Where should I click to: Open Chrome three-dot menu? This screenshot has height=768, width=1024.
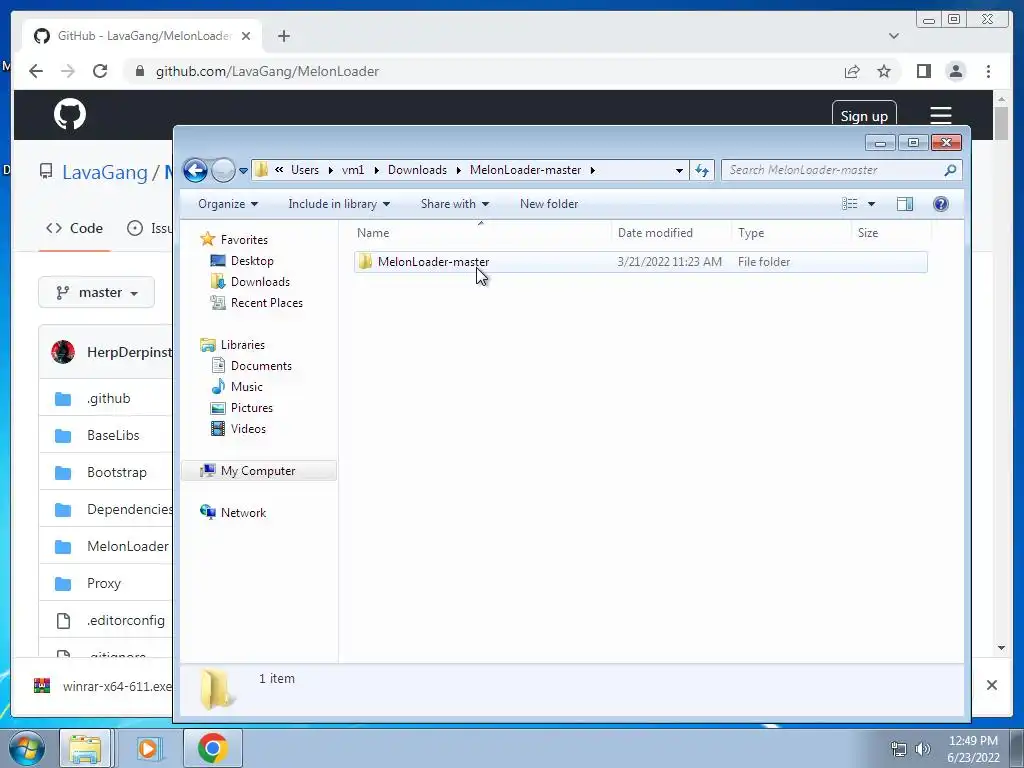pyautogui.click(x=988, y=71)
